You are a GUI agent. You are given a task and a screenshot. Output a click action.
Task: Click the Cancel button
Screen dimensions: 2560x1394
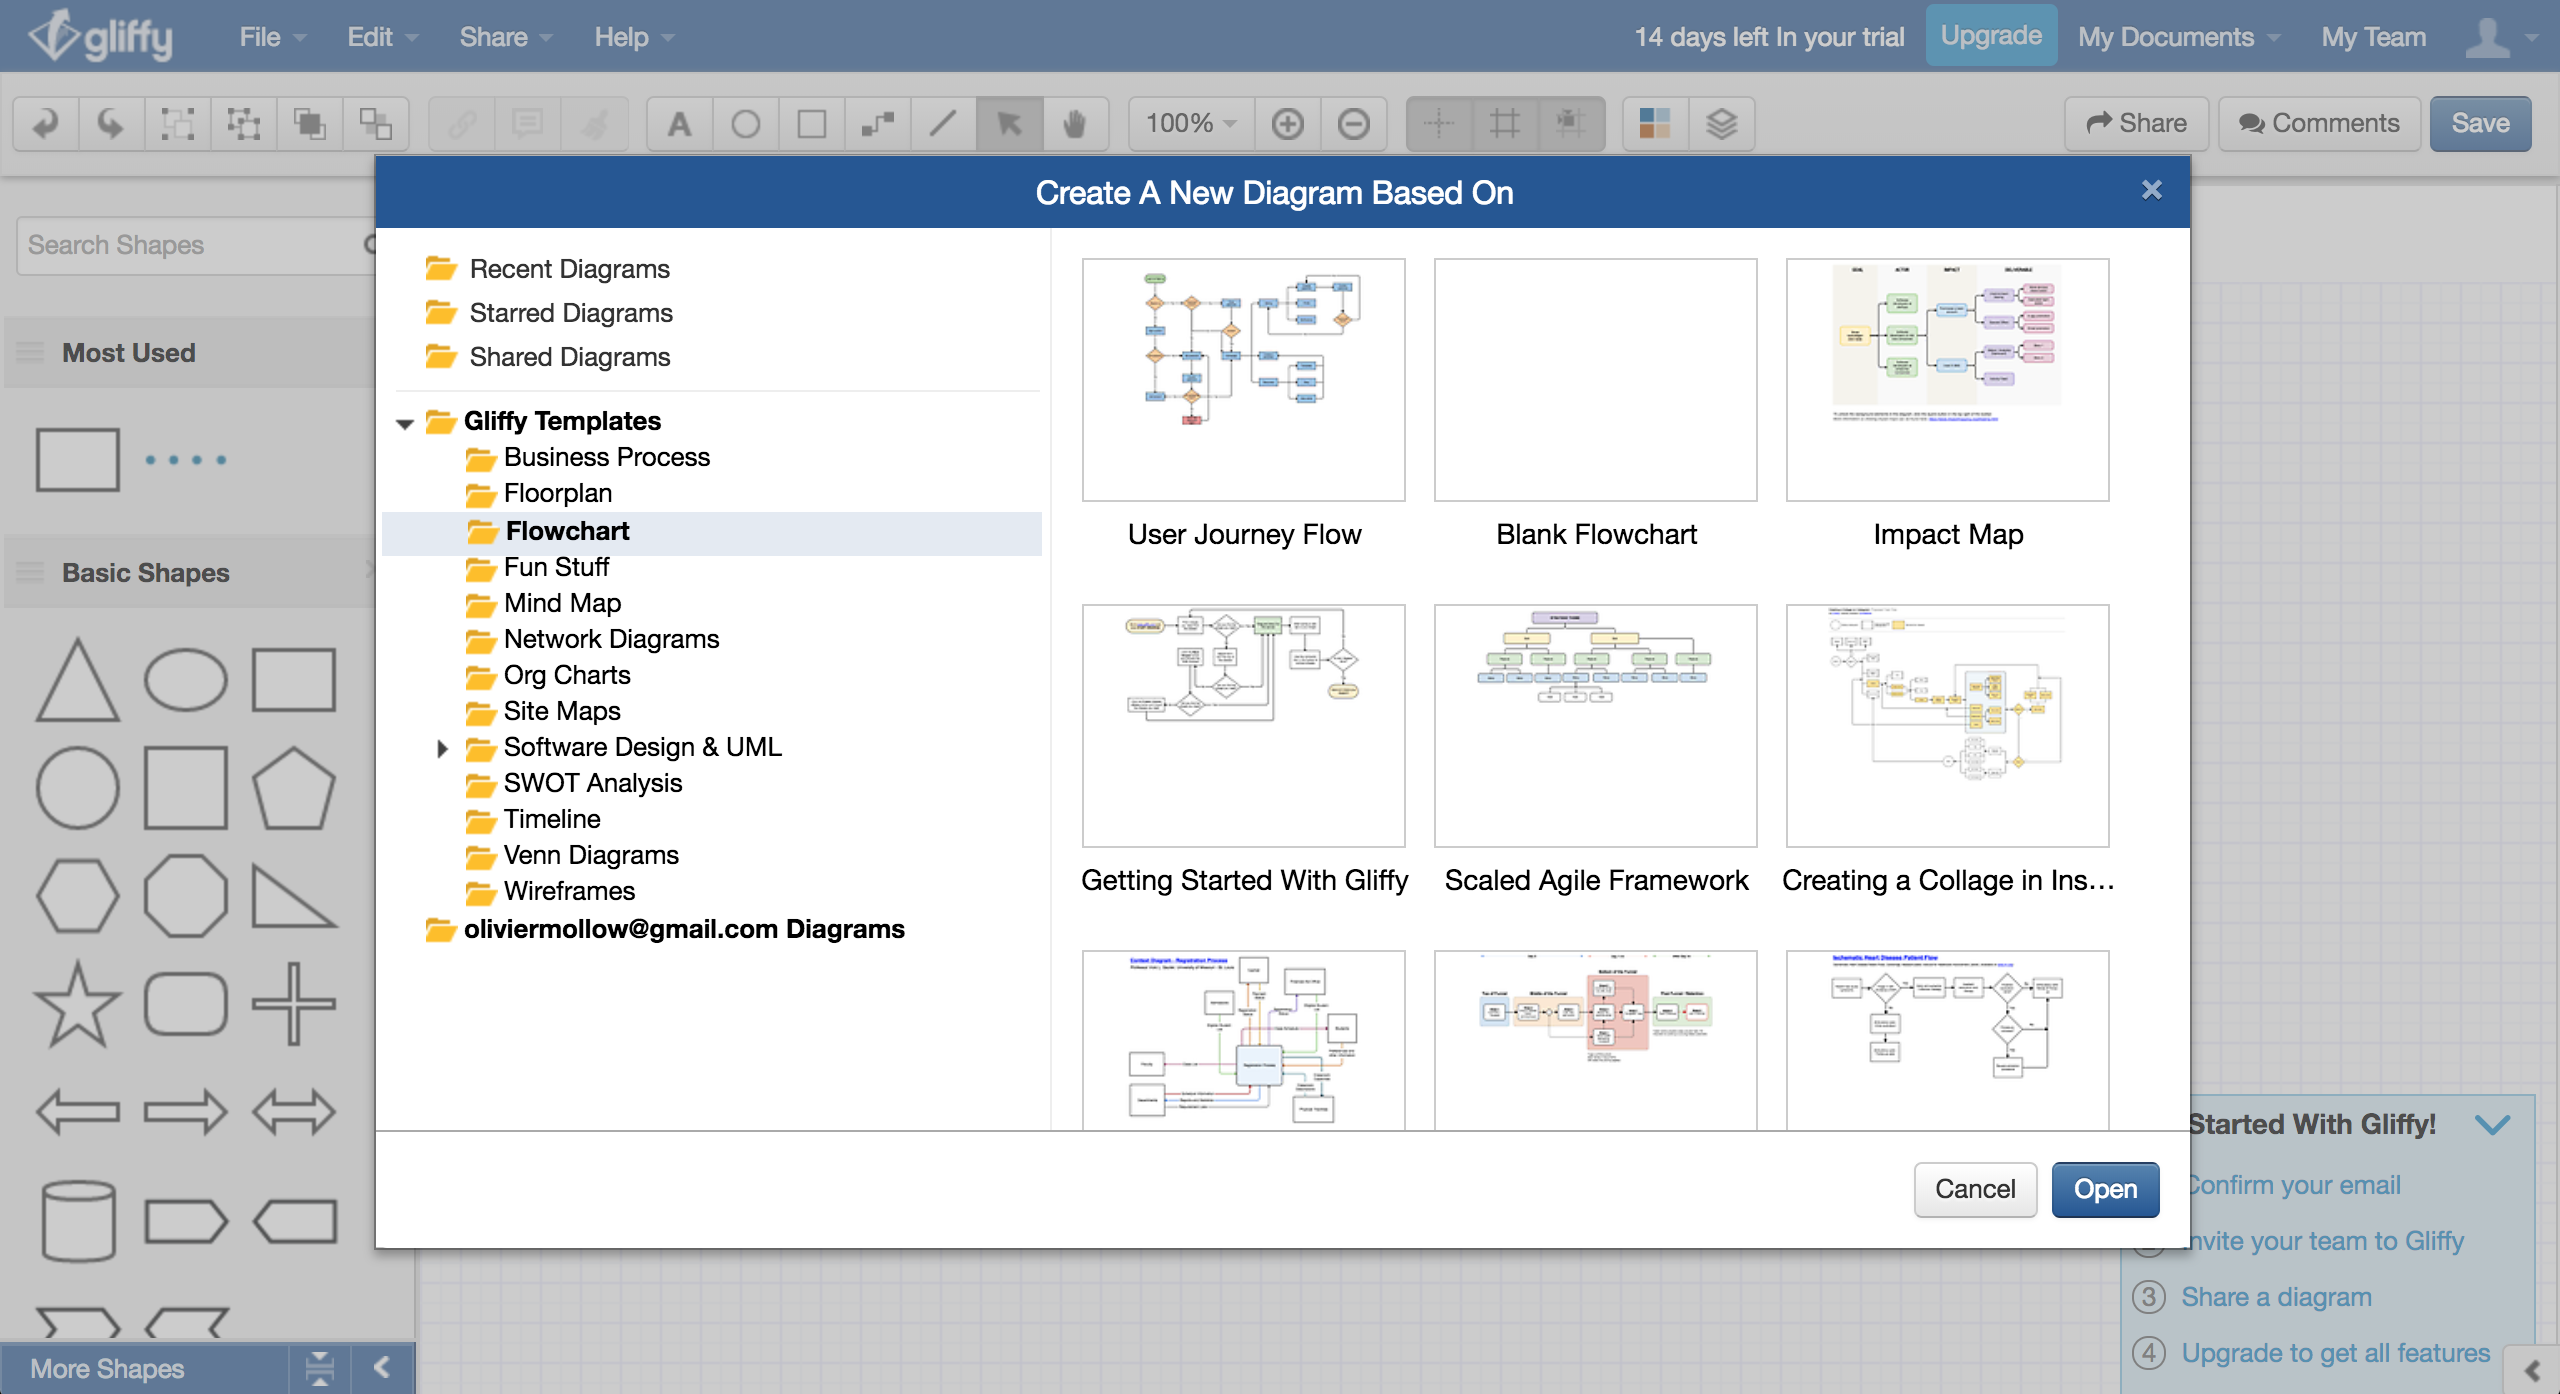(x=1975, y=1189)
